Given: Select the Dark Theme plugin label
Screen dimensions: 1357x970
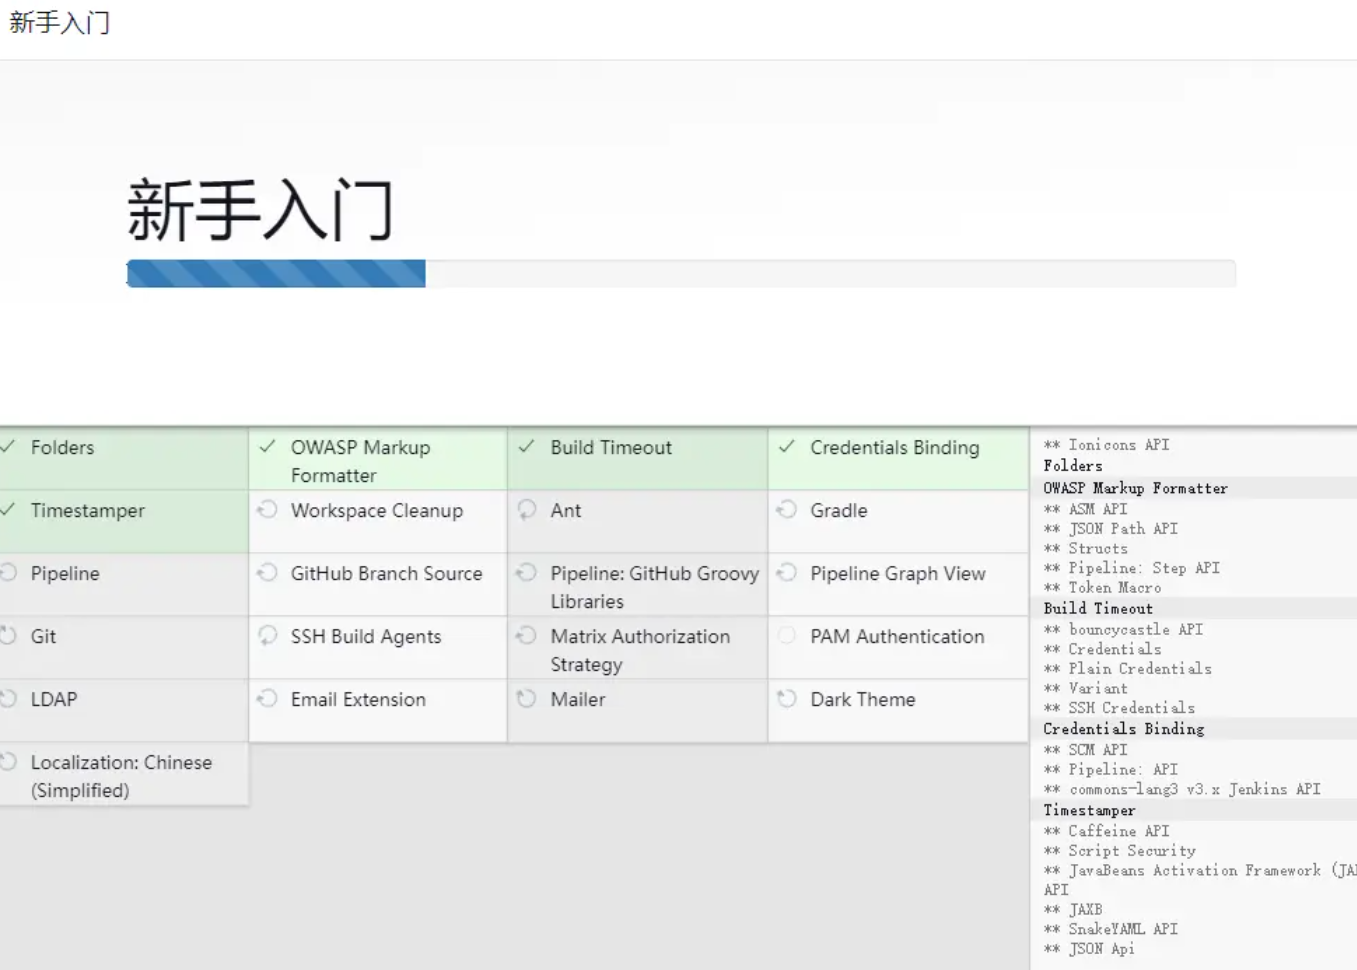Looking at the screenshot, I should [863, 699].
